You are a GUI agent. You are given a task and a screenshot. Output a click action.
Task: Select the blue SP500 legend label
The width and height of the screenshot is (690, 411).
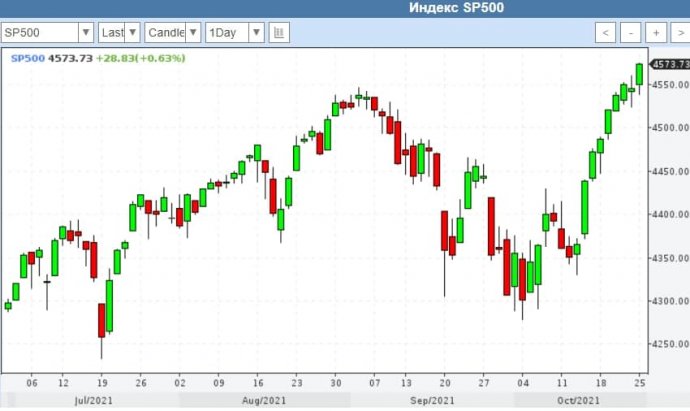tap(26, 58)
